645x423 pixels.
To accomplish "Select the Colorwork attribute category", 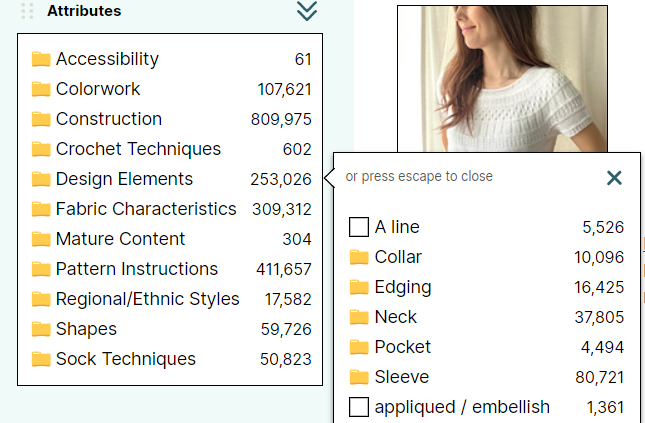I will coord(98,89).
